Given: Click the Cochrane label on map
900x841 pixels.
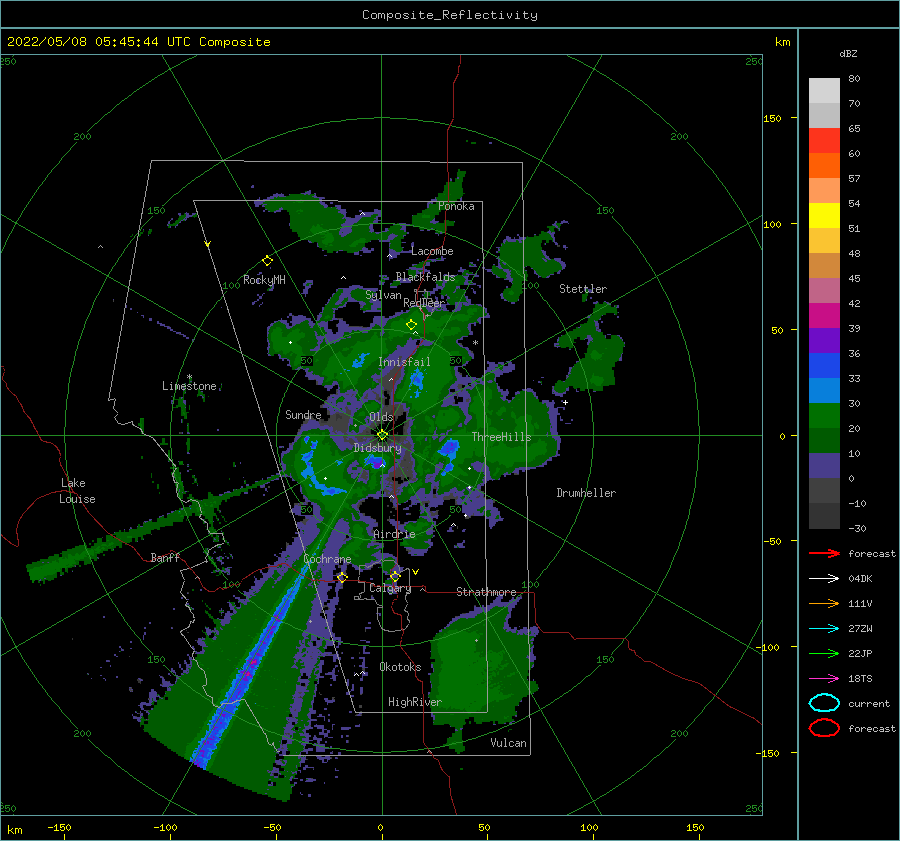Looking at the screenshot, I should (x=327, y=559).
